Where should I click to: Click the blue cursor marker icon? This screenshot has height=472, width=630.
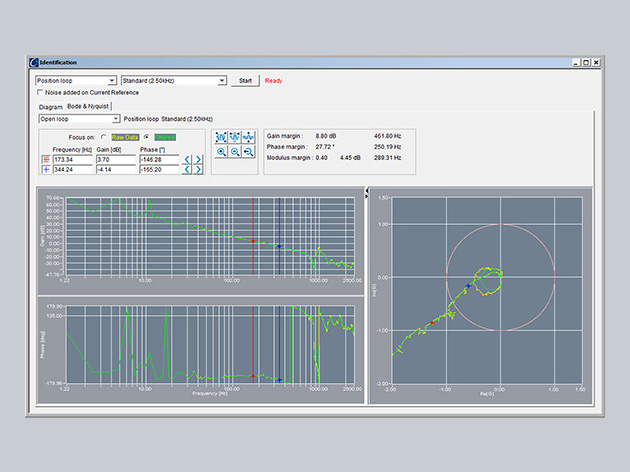point(45,170)
